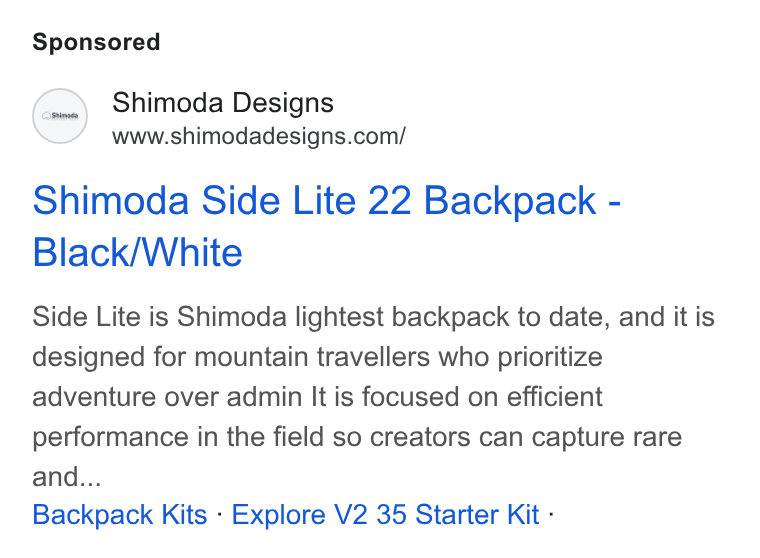
Task: Click 'Starter Kit' in the bottom sitelink
Action: click(477, 514)
